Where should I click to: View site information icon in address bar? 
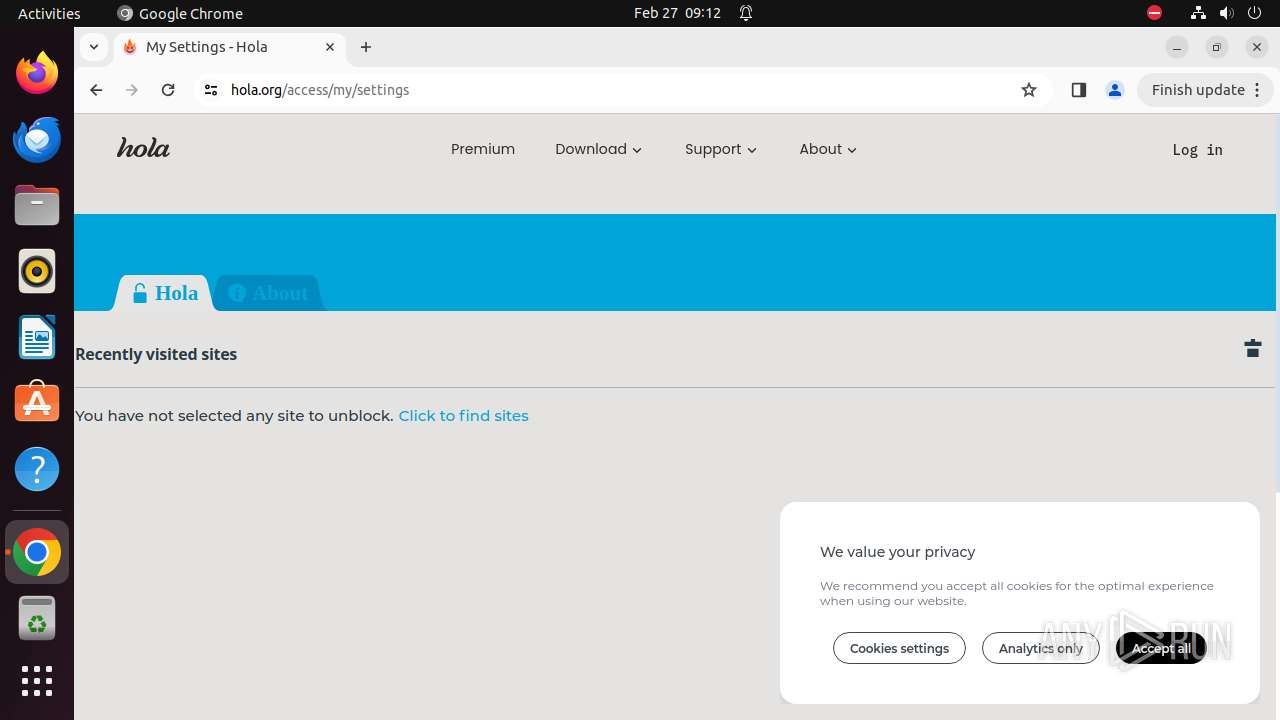[x=210, y=90]
